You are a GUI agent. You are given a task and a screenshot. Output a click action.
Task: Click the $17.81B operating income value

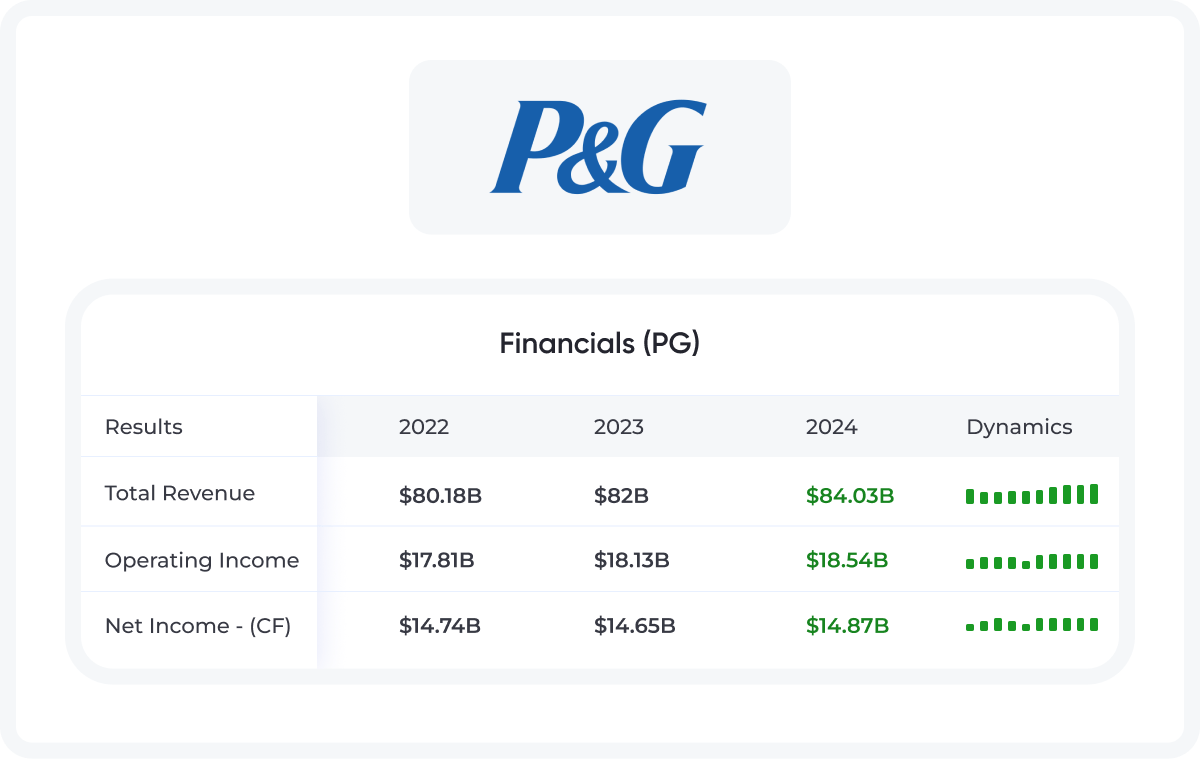pos(437,560)
